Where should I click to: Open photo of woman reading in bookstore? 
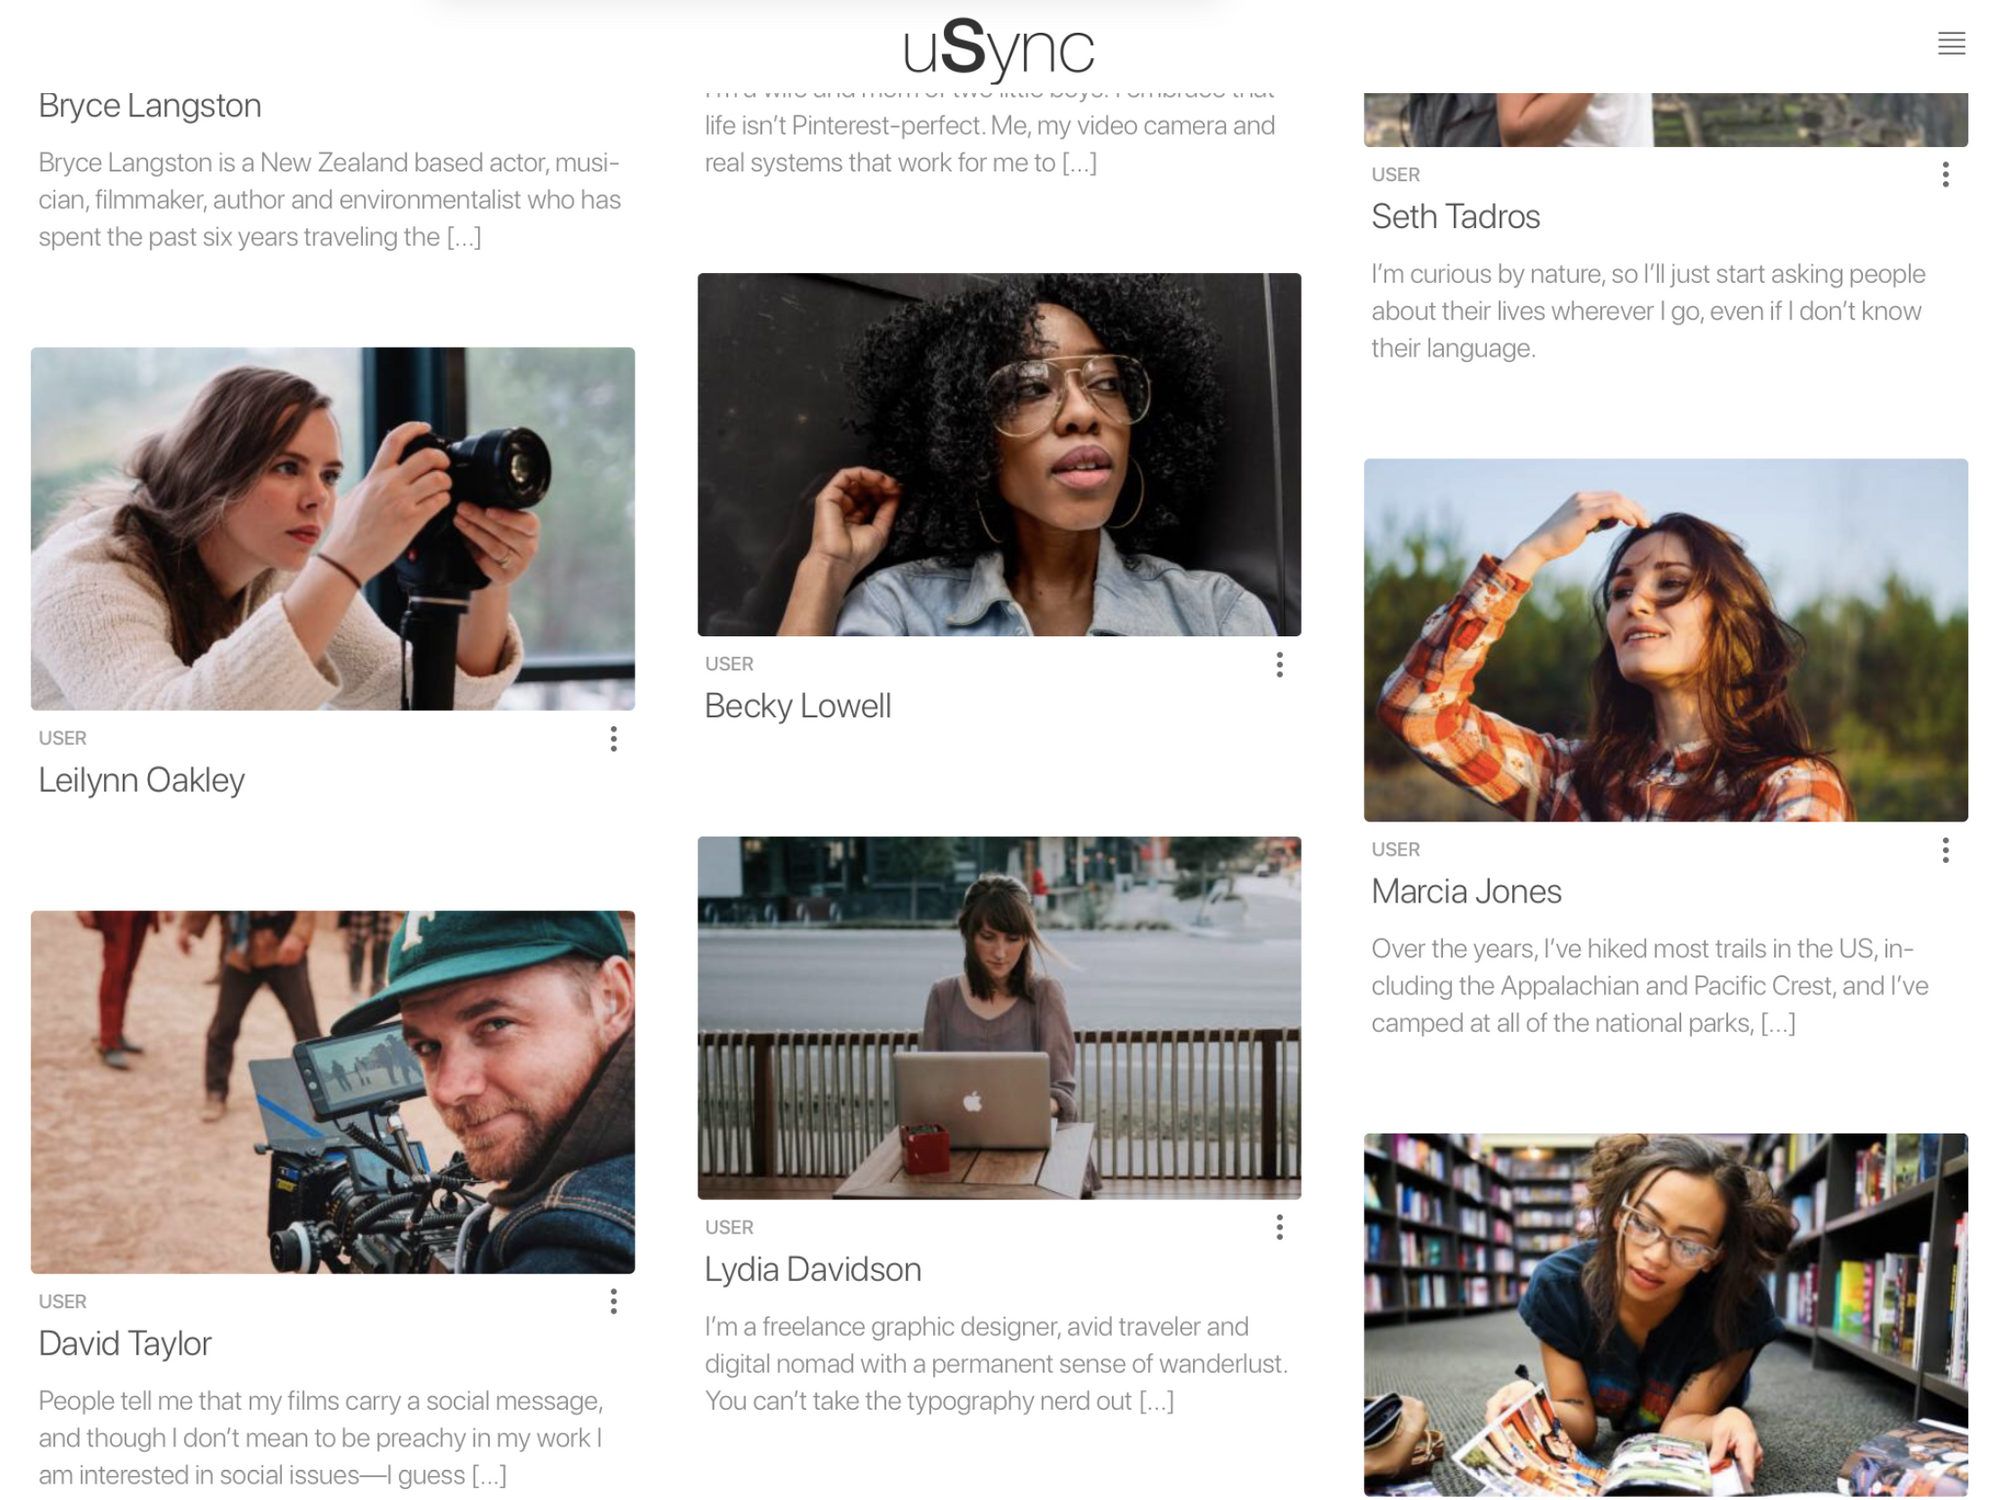coord(1665,1313)
